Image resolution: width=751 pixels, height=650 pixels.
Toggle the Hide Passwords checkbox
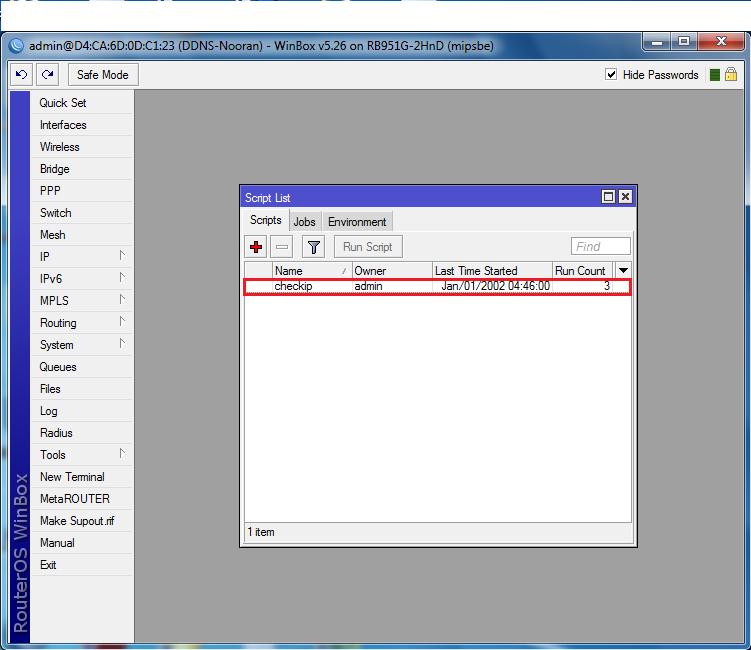pos(611,74)
